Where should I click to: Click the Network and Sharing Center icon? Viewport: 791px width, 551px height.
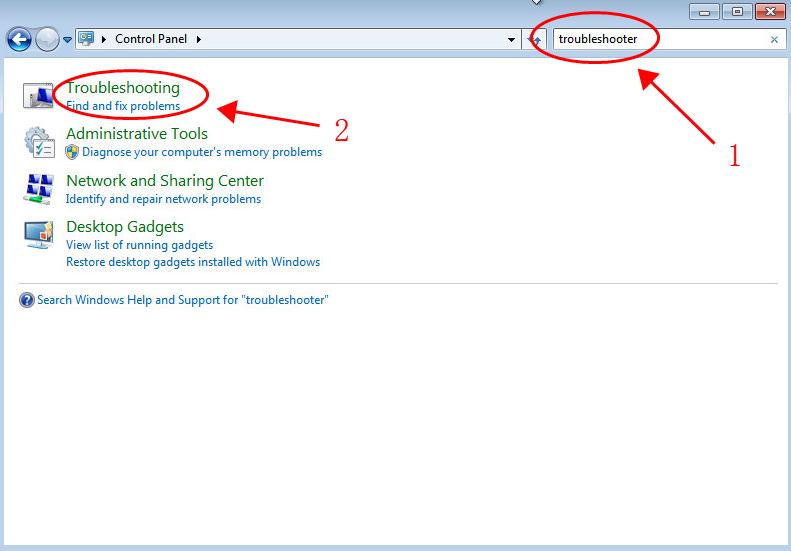38,189
